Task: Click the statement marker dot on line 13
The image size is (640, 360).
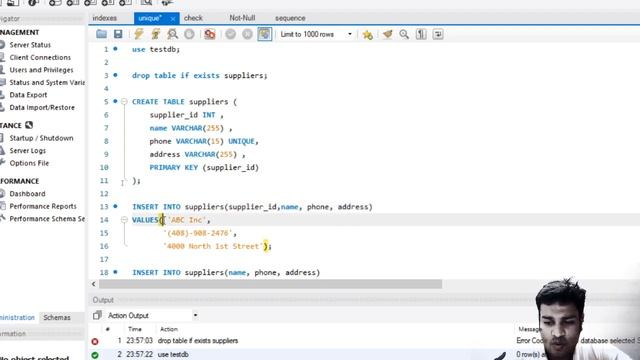Action: pos(116,206)
